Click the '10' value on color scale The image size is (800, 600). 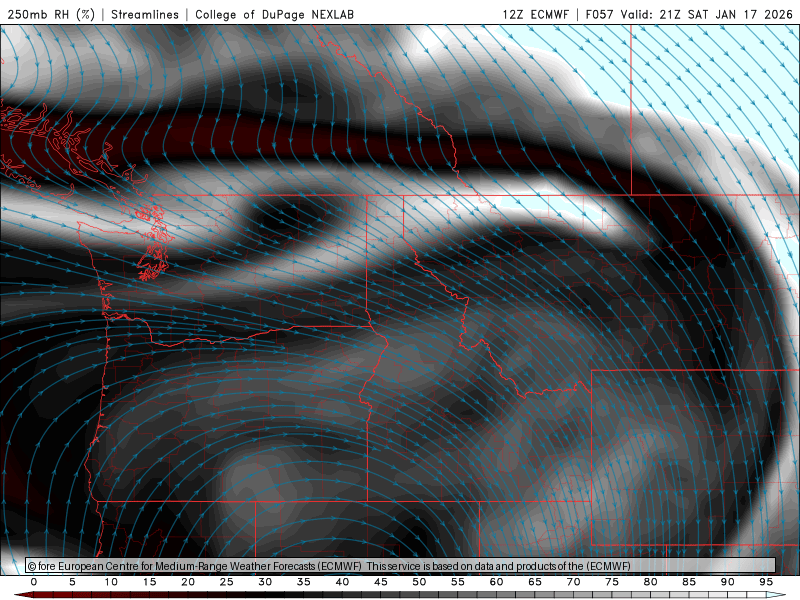point(111,582)
